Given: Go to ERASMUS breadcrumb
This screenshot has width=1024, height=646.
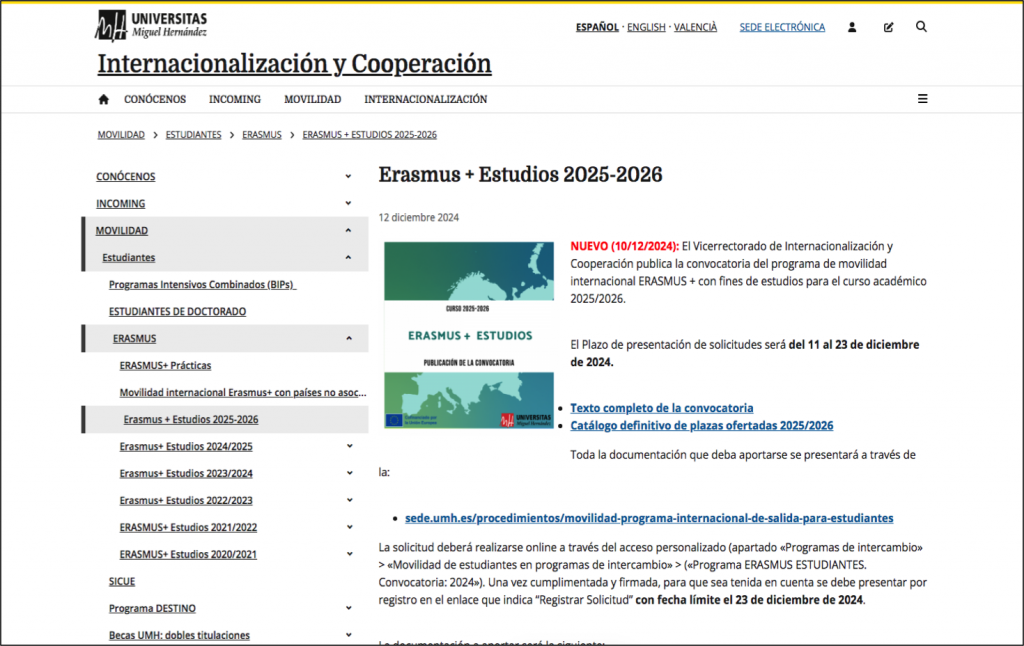Looking at the screenshot, I should pos(262,135).
